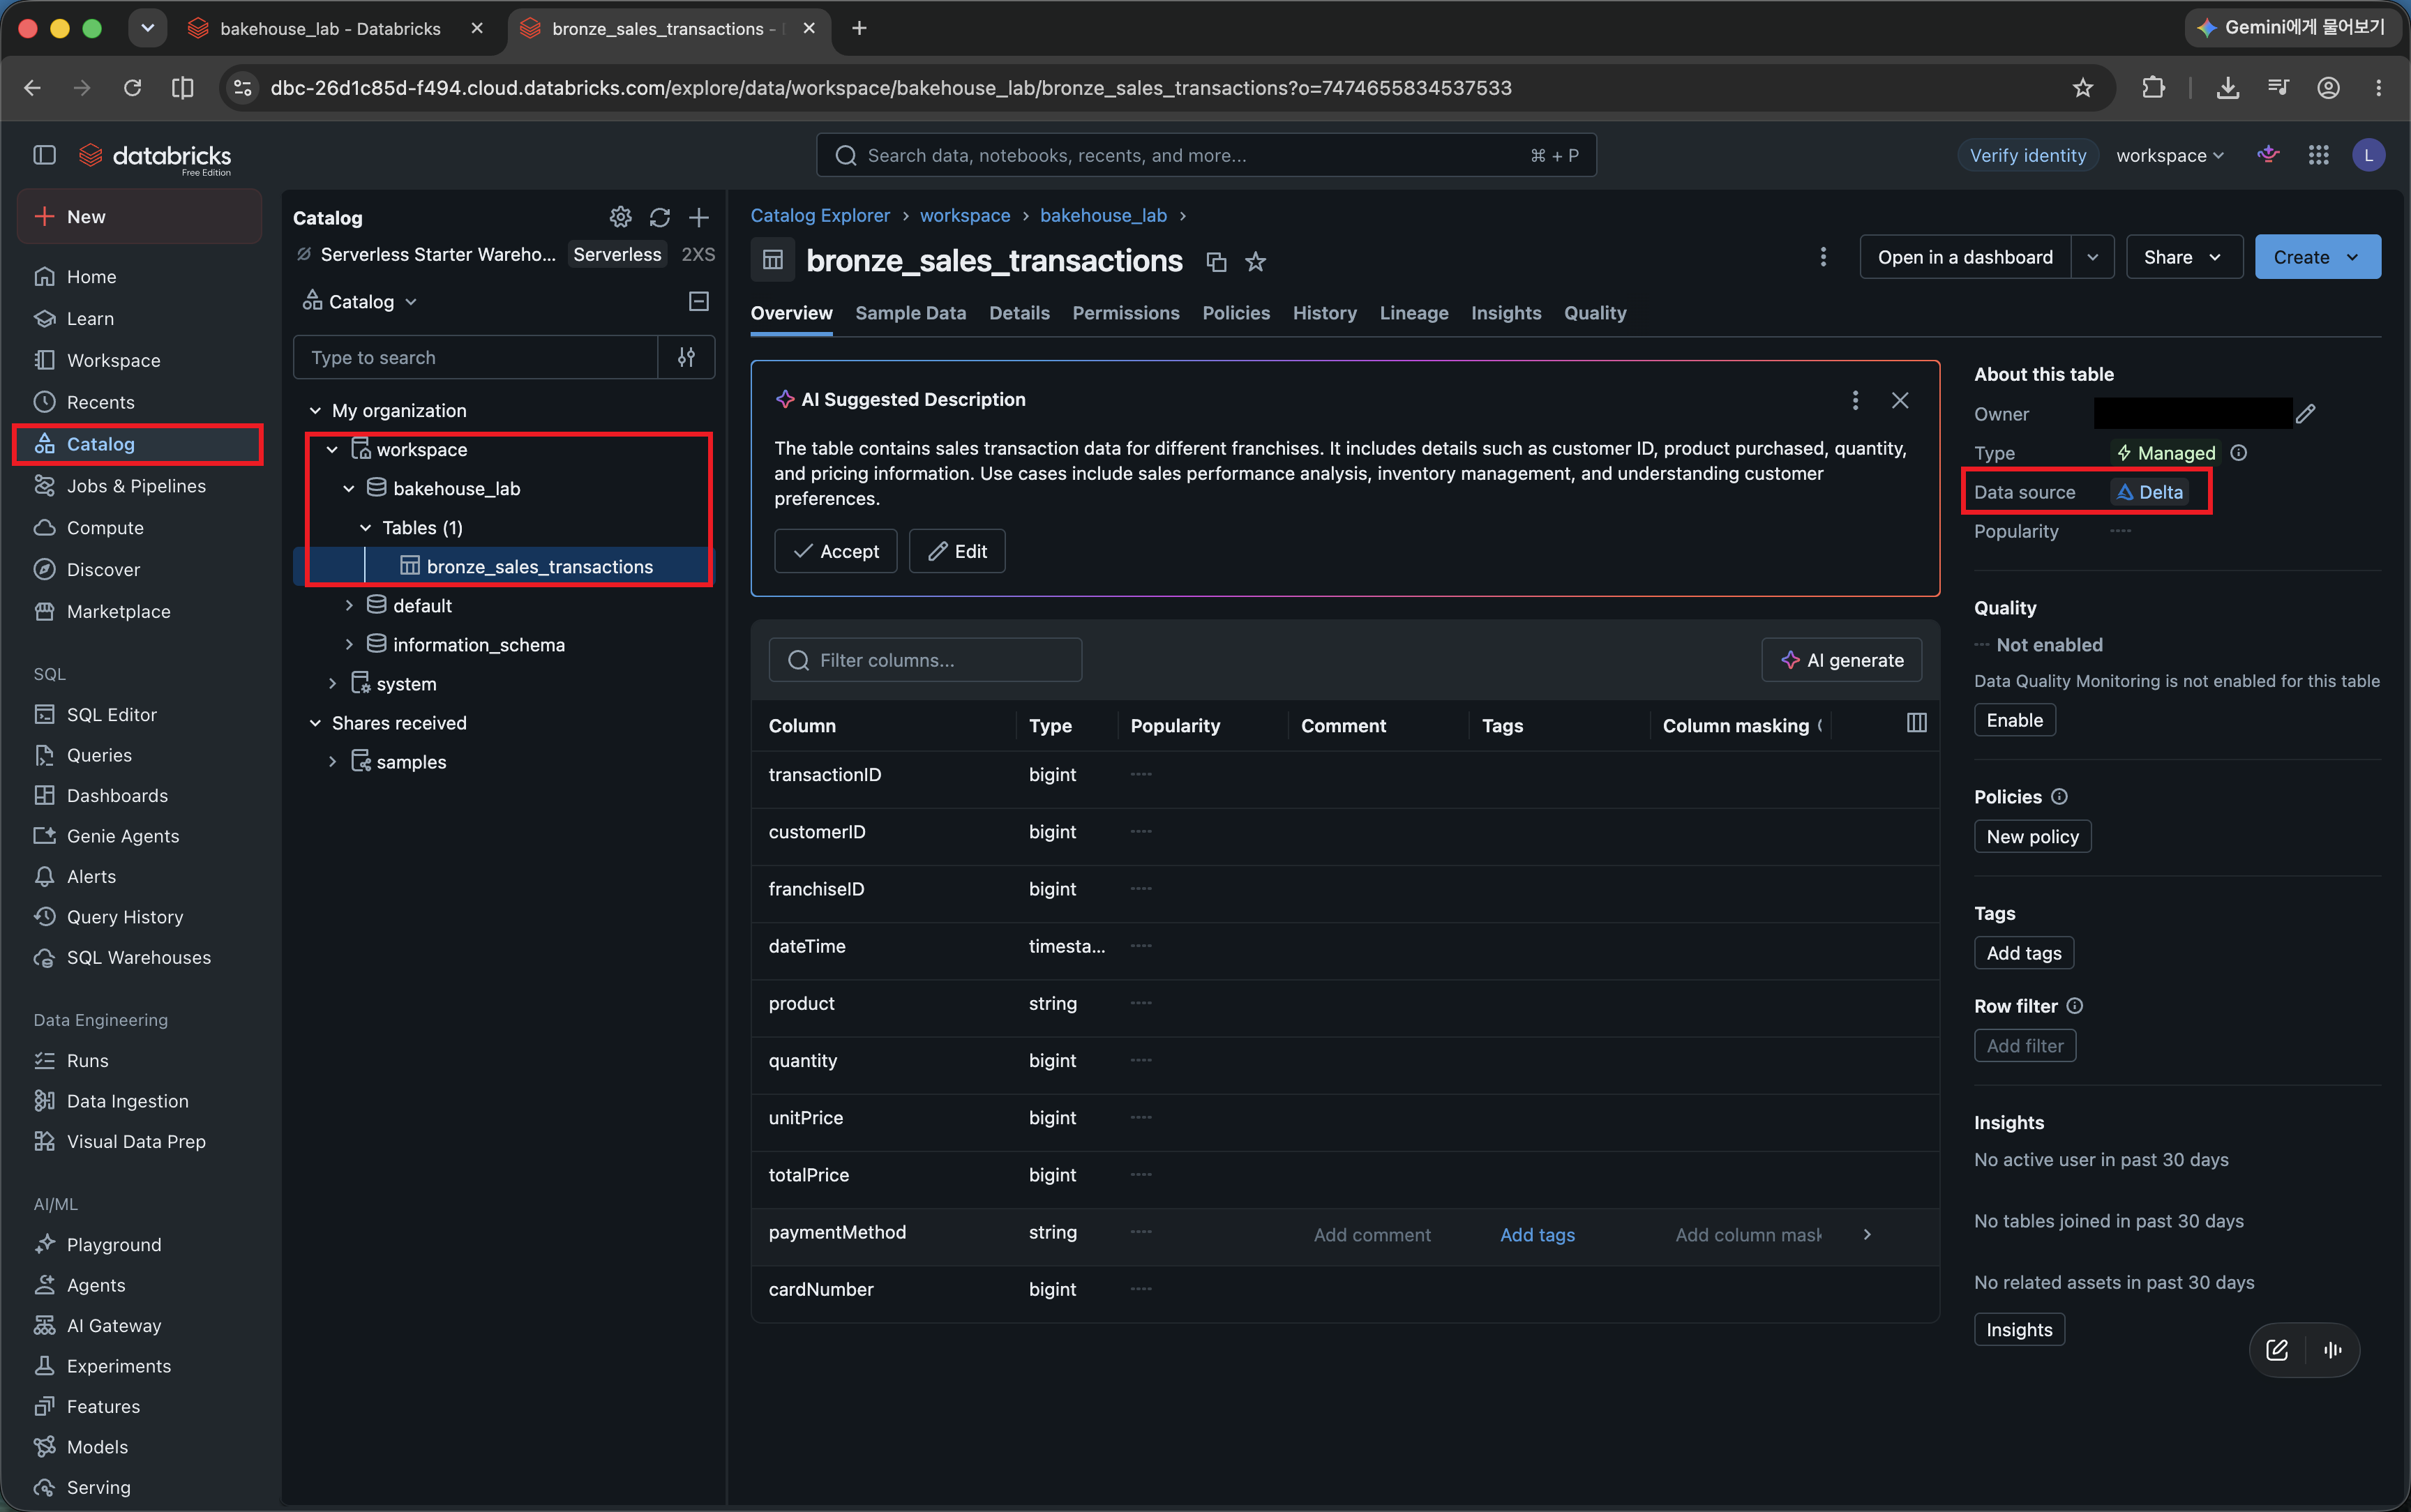Open the app switcher grid icon
2411x1512 pixels.
coord(2318,155)
